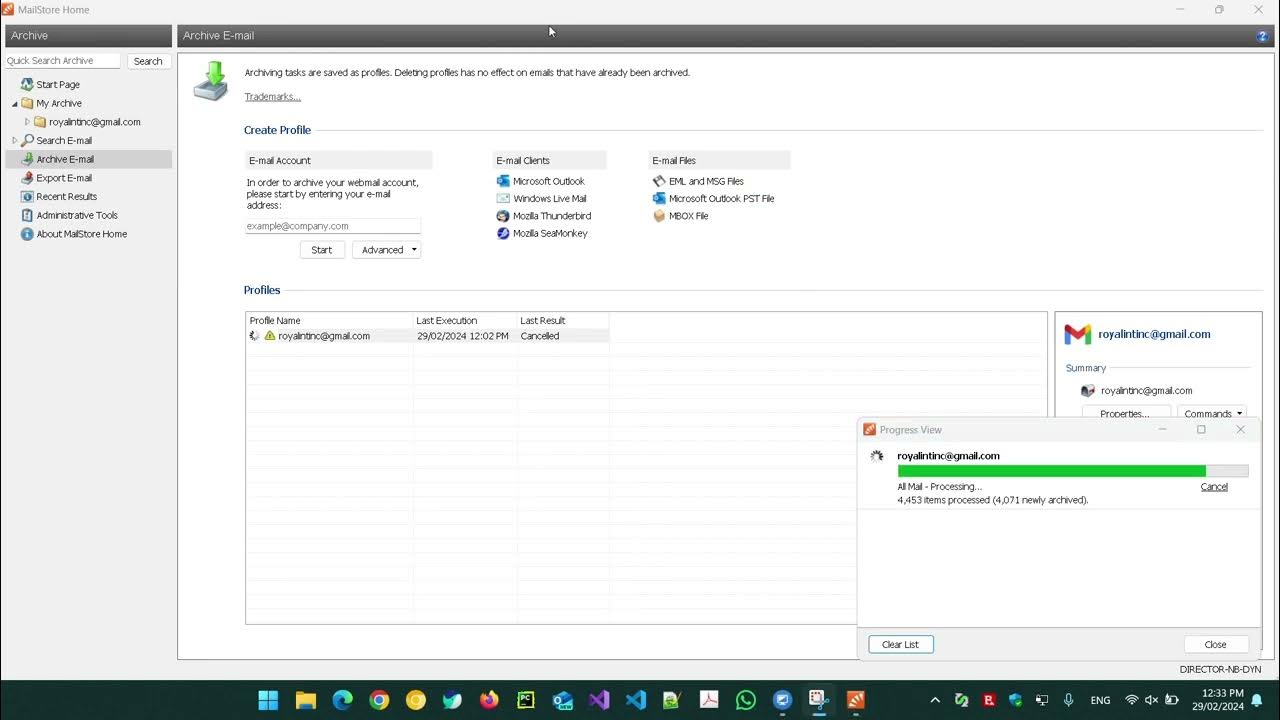Select the My Archive folder icon
The height and width of the screenshot is (720, 1280).
[x=27, y=103]
